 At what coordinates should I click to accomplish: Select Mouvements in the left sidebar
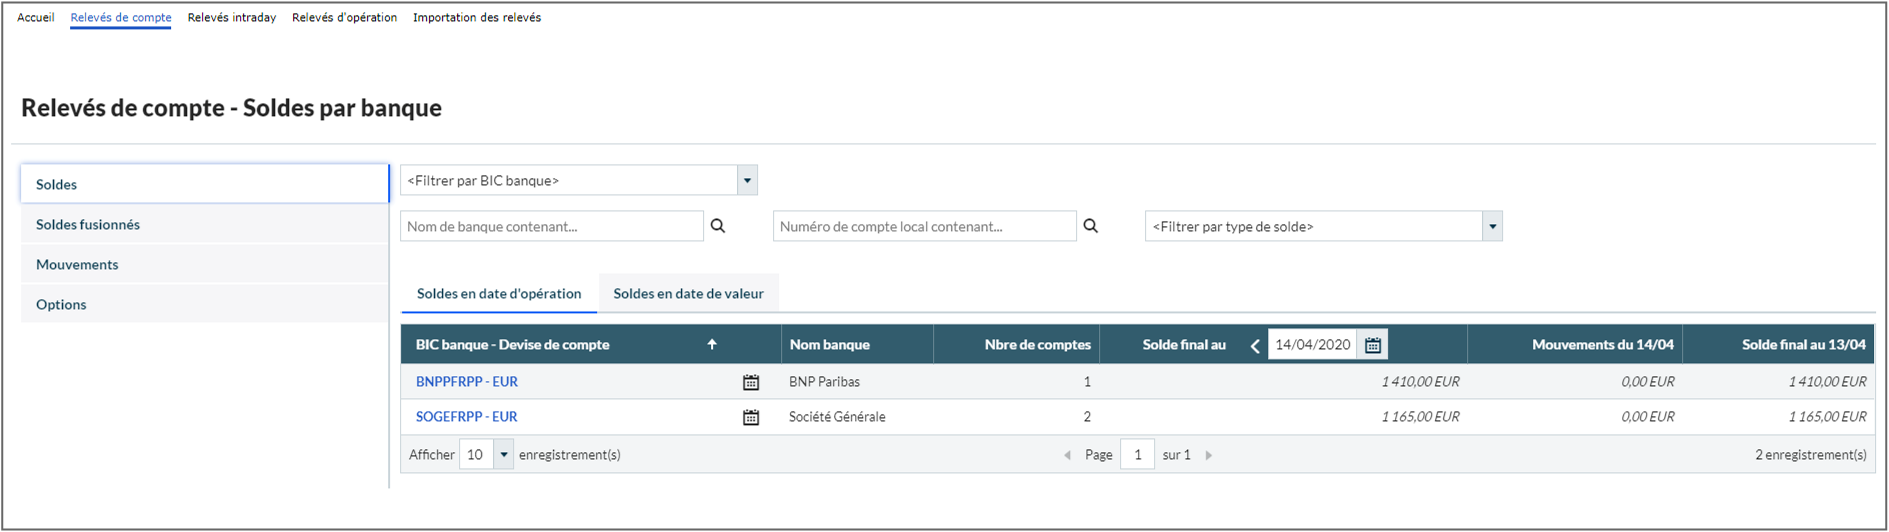[x=77, y=264]
